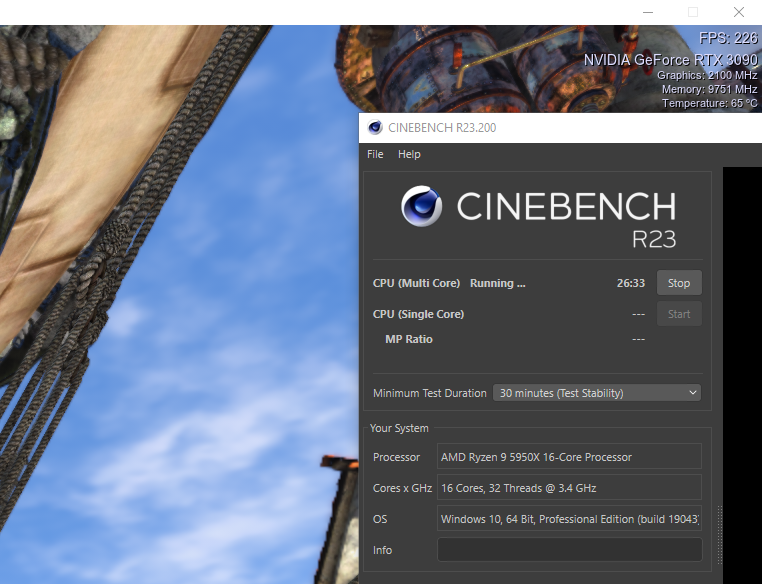The image size is (762, 584).
Task: Click the CINEBENCH R23.200 window title
Action: 442,128
